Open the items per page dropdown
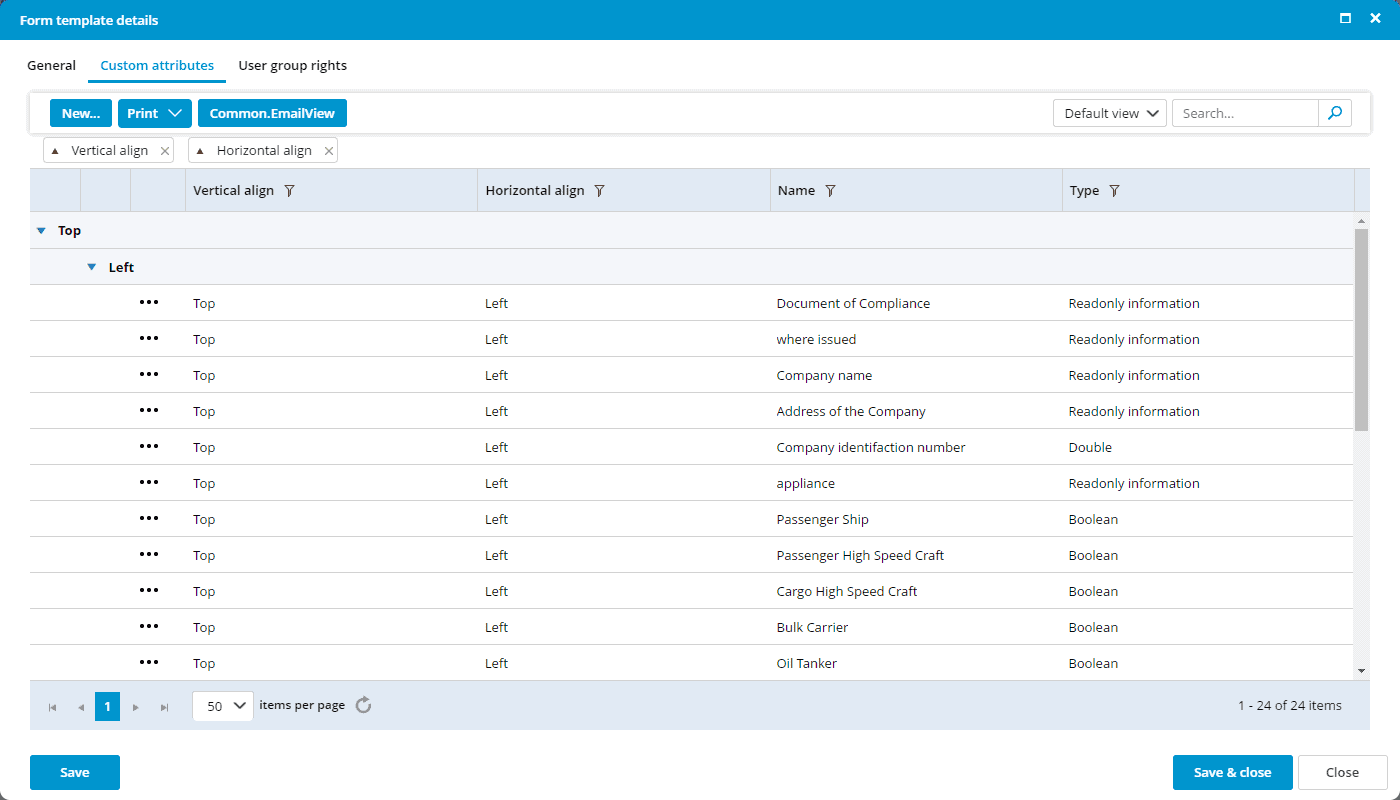Viewport: 1400px width, 800px height. [223, 705]
